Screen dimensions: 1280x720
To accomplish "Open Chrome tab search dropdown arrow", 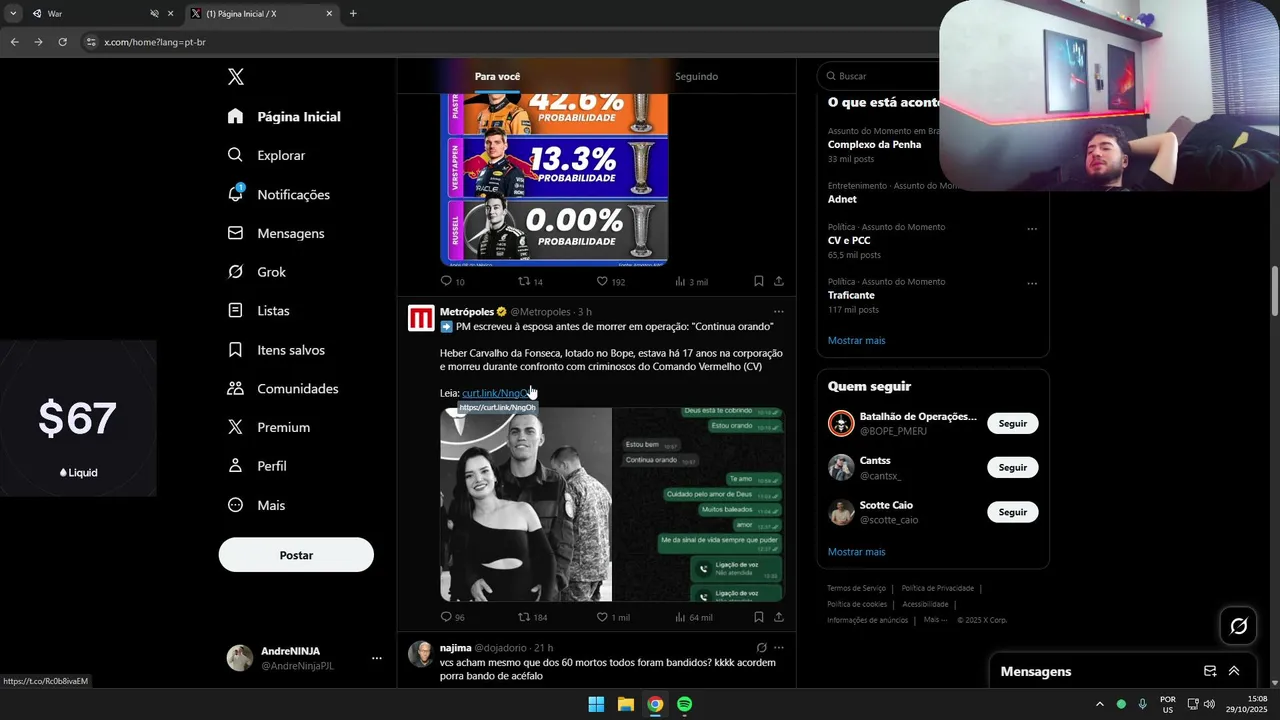I will click(13, 14).
